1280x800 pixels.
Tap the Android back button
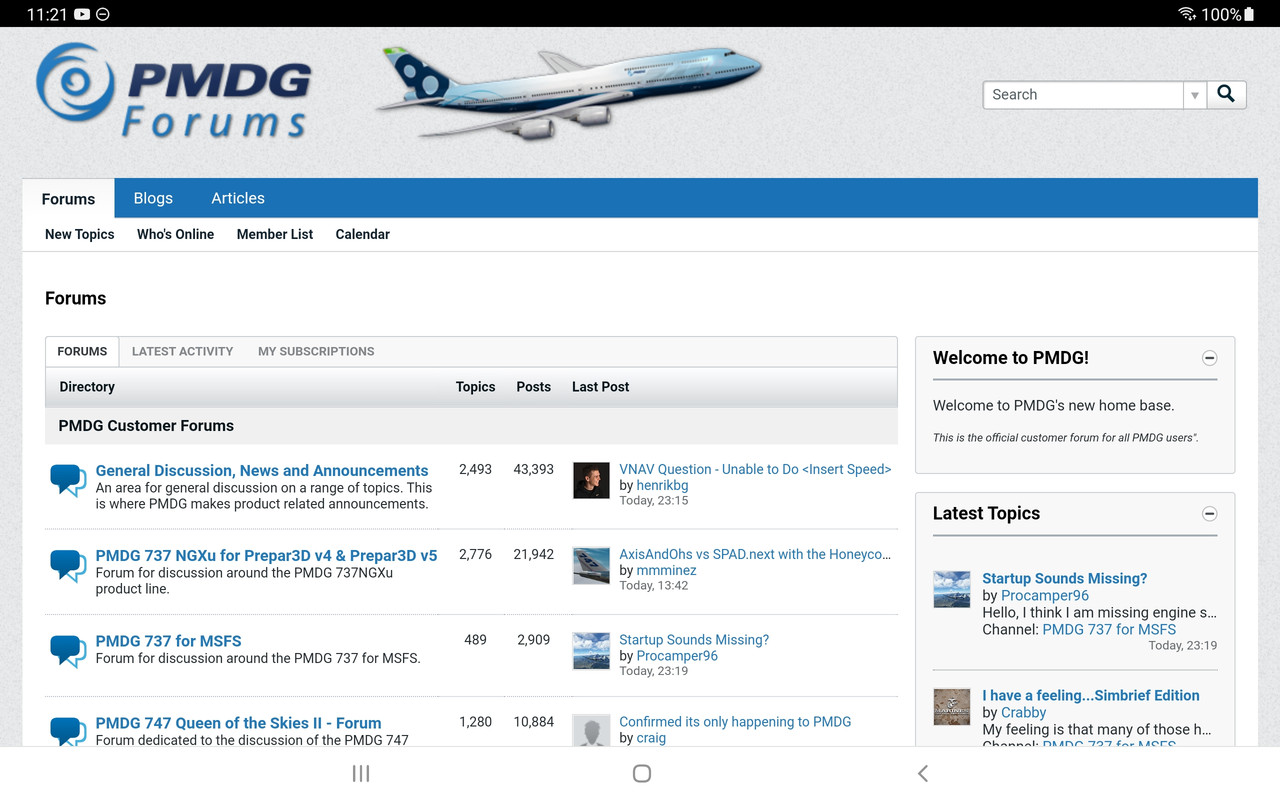[x=923, y=773]
